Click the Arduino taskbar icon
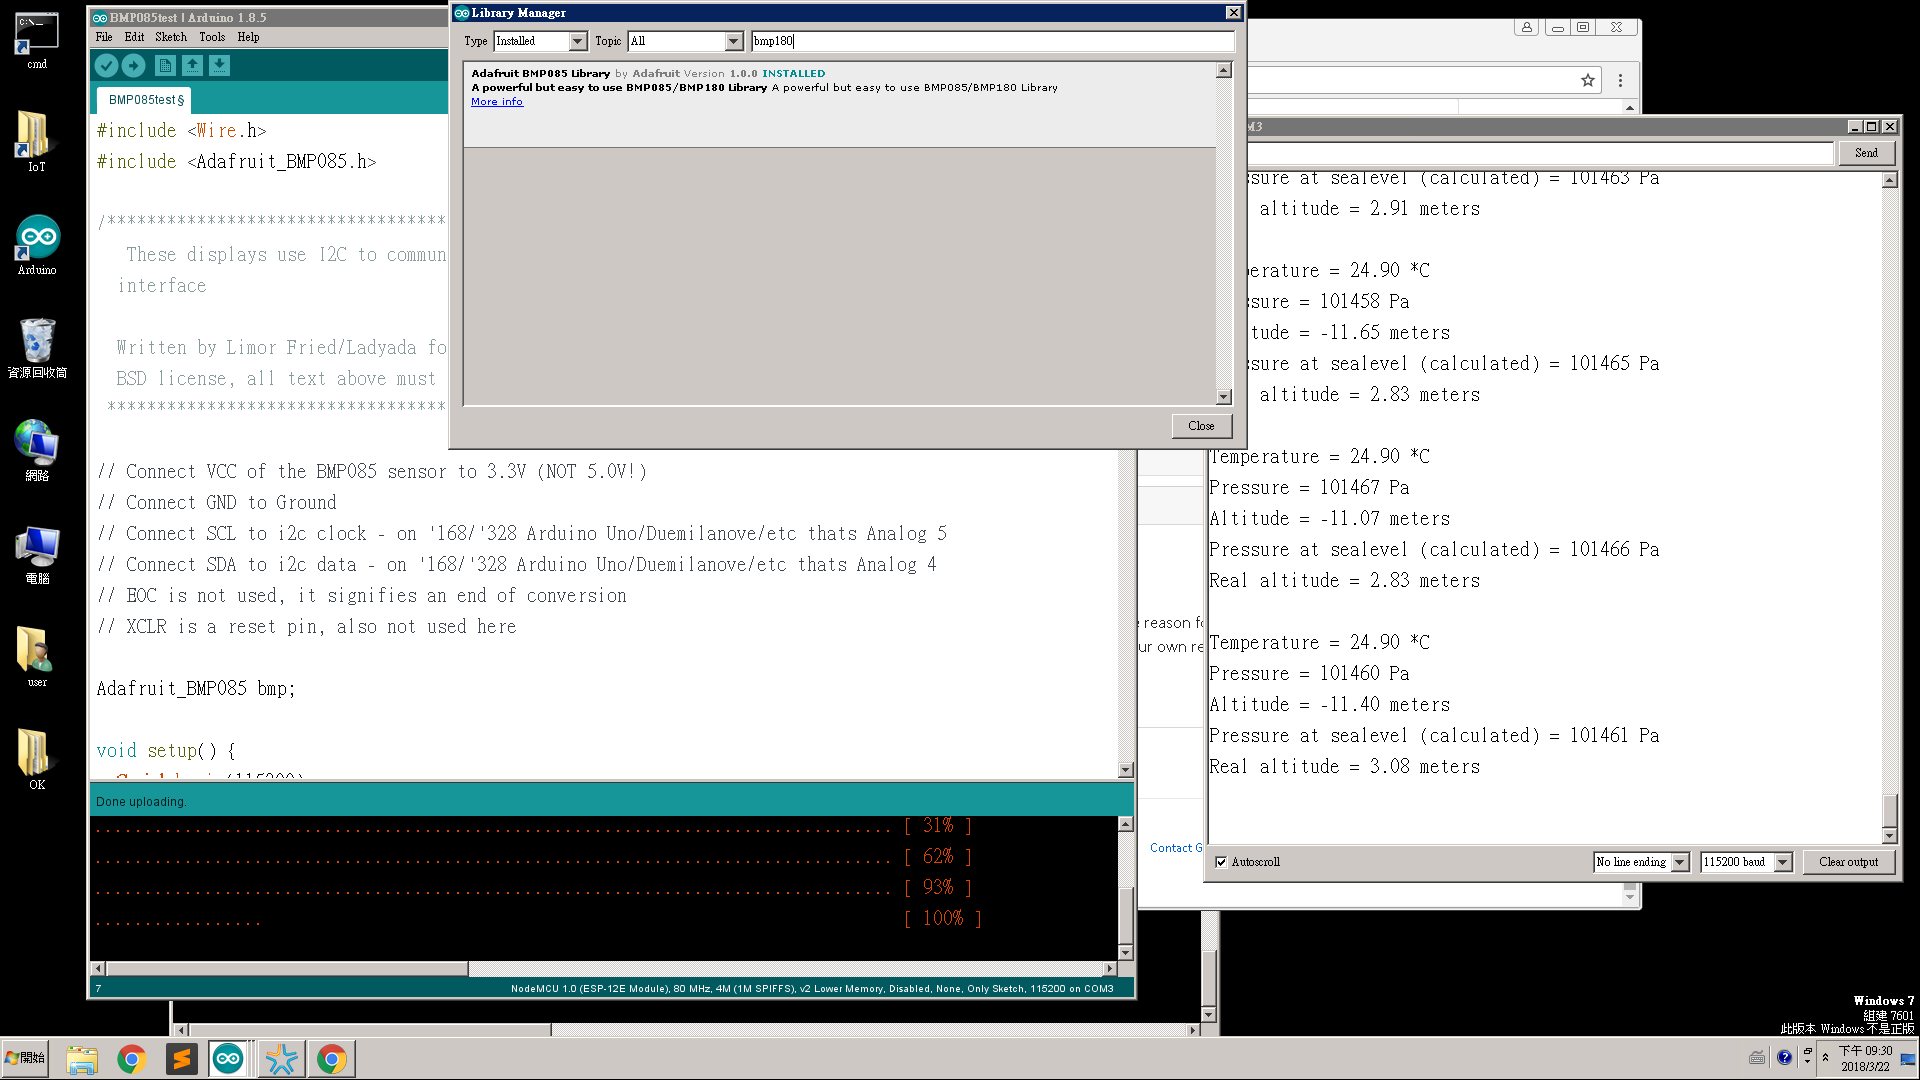Image resolution: width=1920 pixels, height=1080 pixels. coord(228,1059)
